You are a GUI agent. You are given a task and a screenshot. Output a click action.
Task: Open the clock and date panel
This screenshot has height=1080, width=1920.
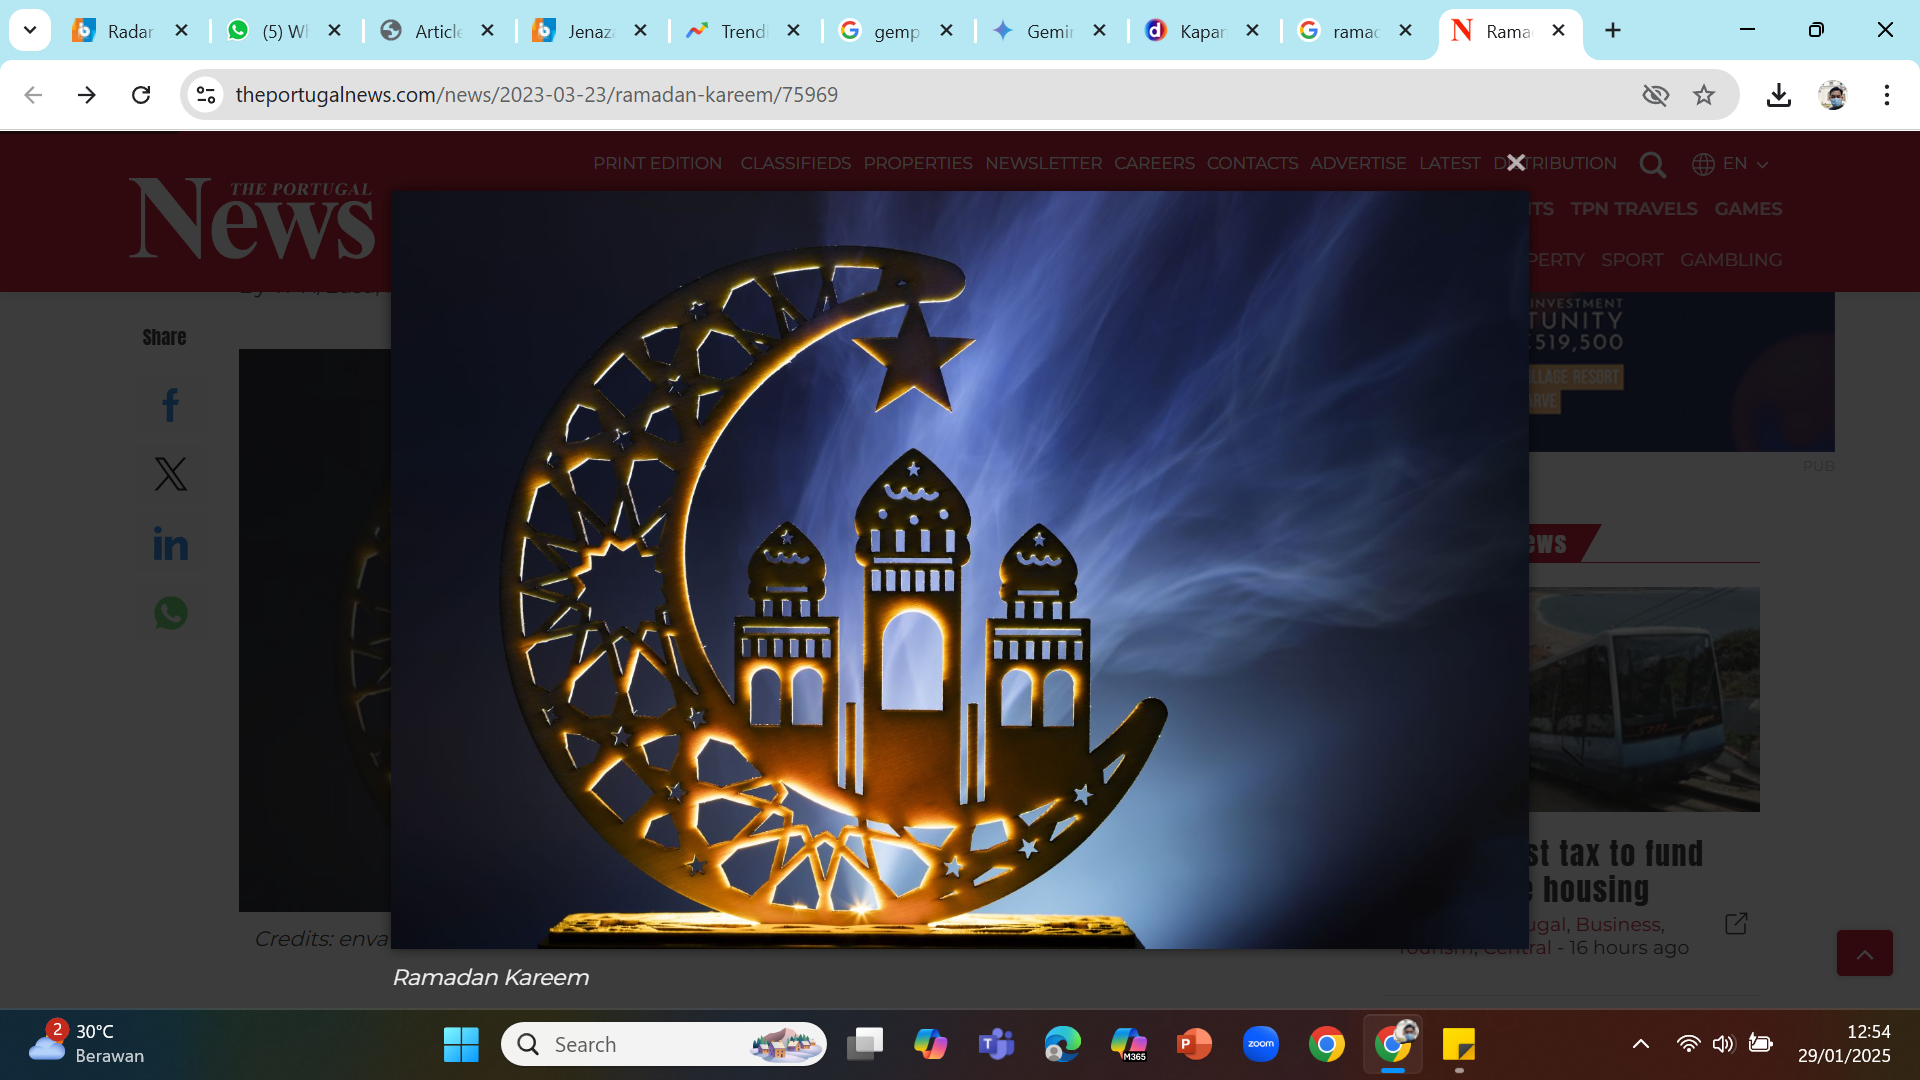tap(1843, 1044)
